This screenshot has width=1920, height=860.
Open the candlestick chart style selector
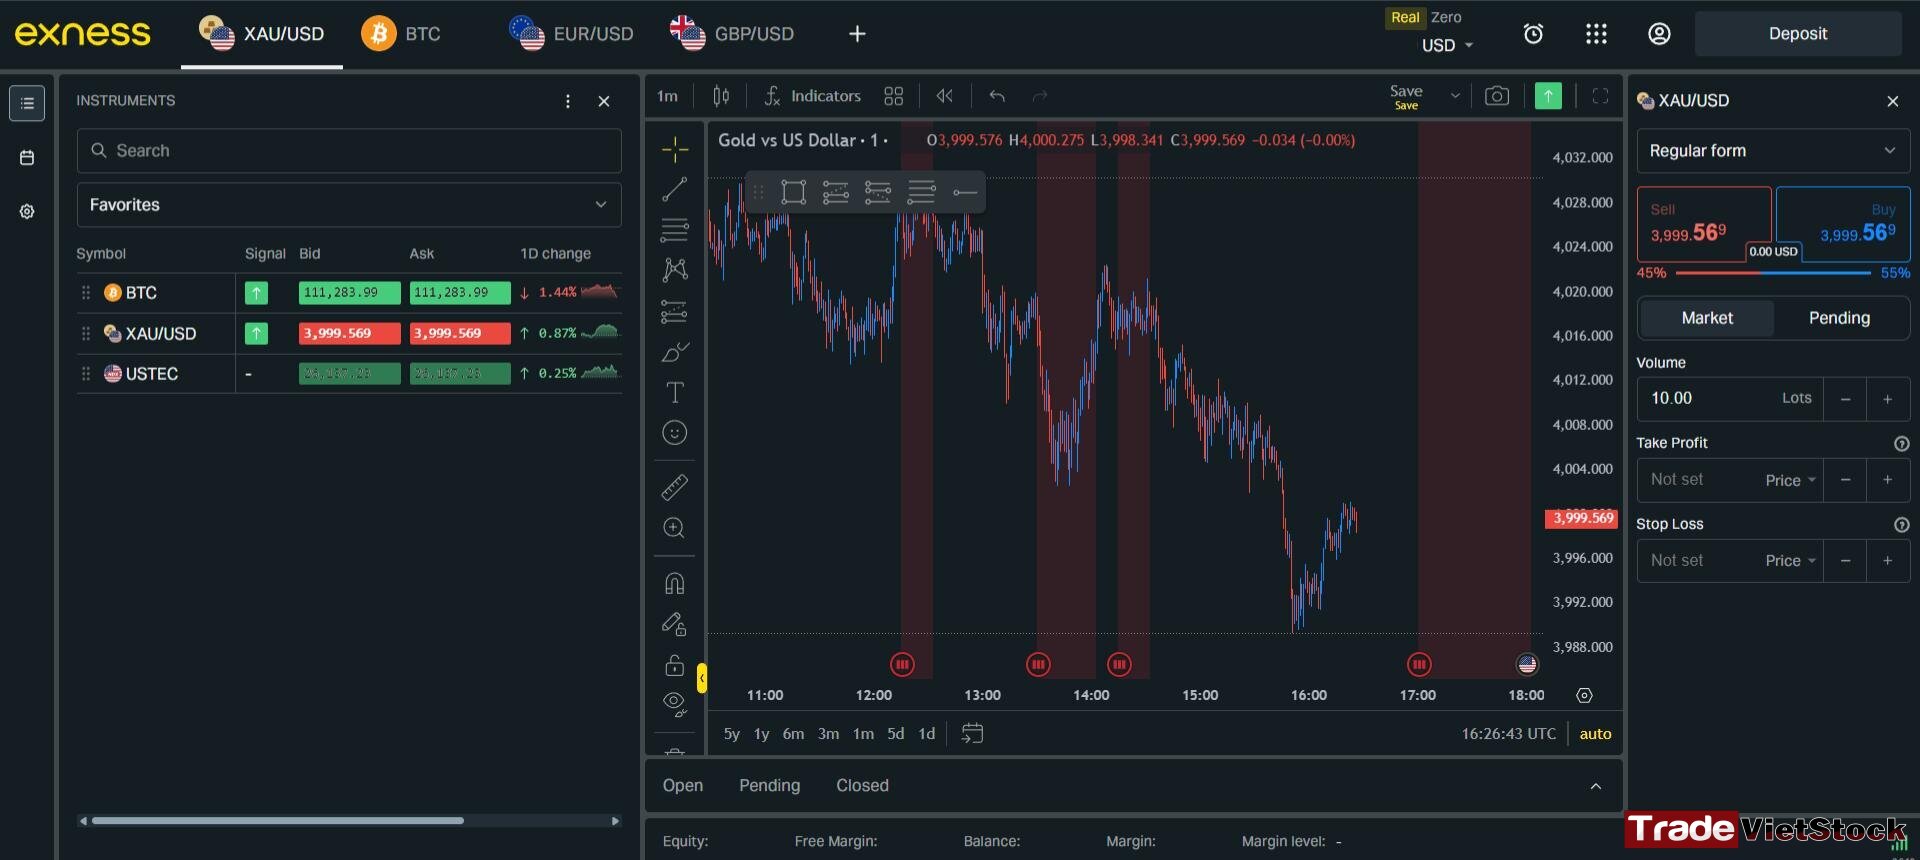pos(721,96)
